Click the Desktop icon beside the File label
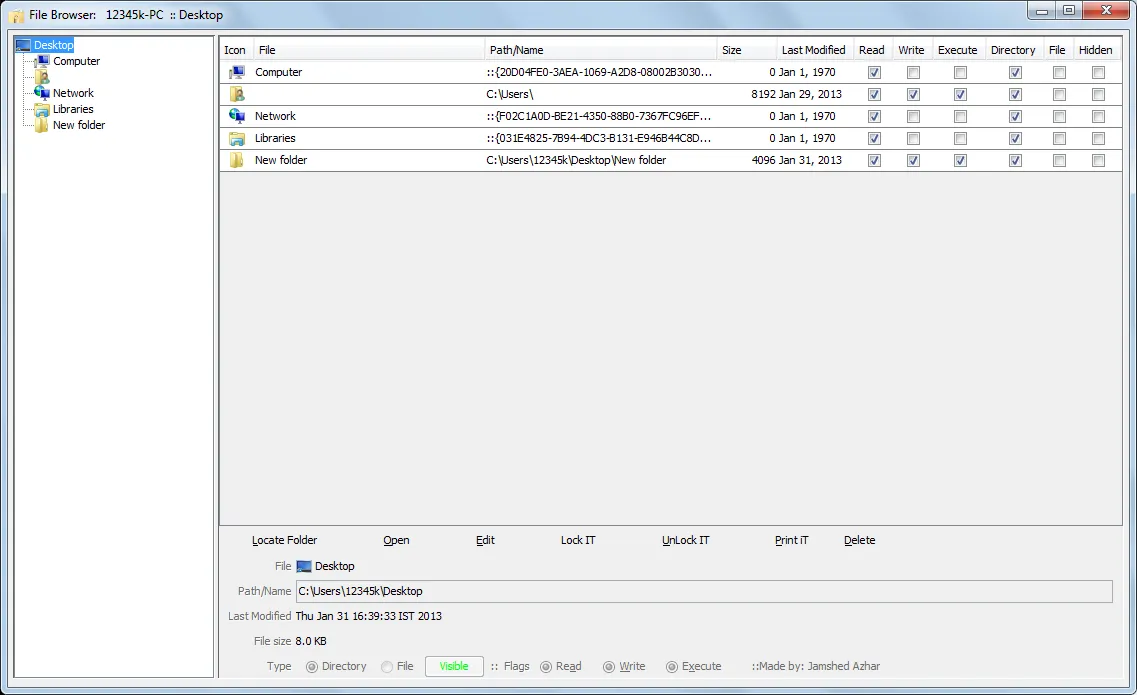This screenshot has height=695, width=1137. [x=304, y=566]
